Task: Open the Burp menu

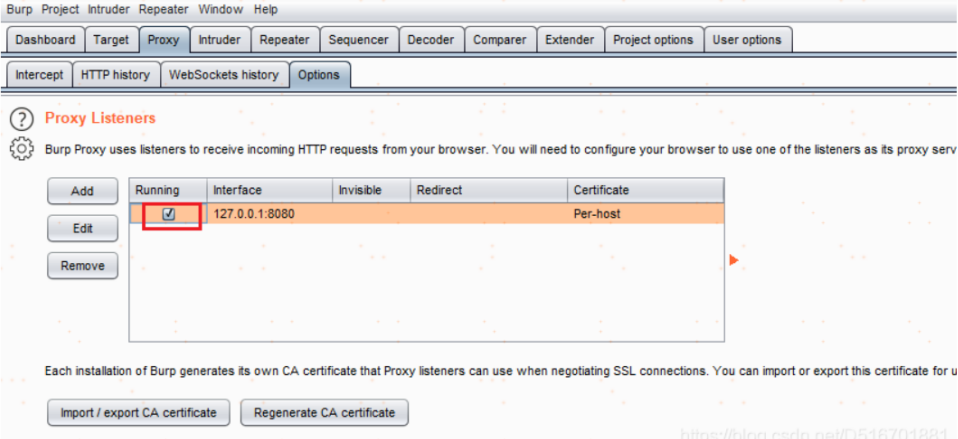Action: point(19,10)
